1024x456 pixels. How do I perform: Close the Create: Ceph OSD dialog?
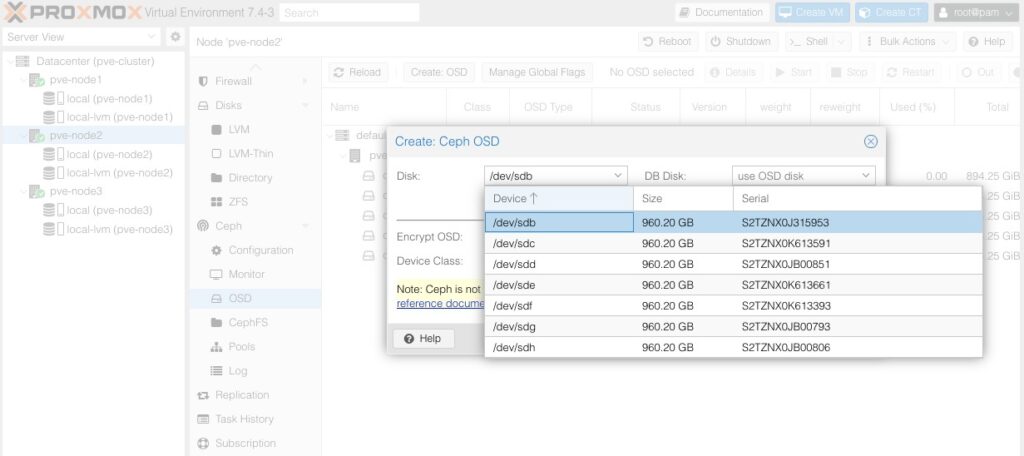pos(871,142)
